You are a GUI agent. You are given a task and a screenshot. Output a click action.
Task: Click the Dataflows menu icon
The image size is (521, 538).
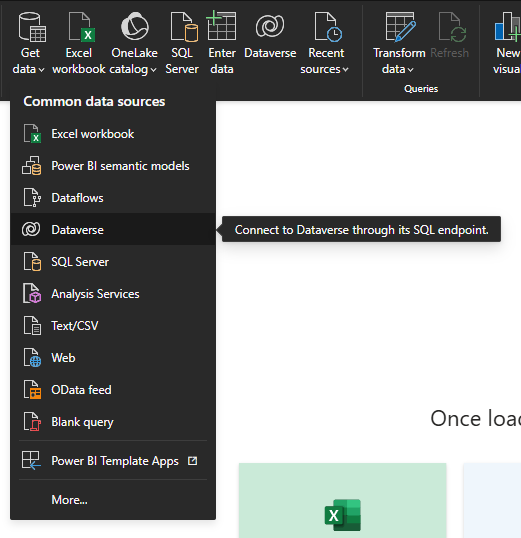pyautogui.click(x=32, y=198)
